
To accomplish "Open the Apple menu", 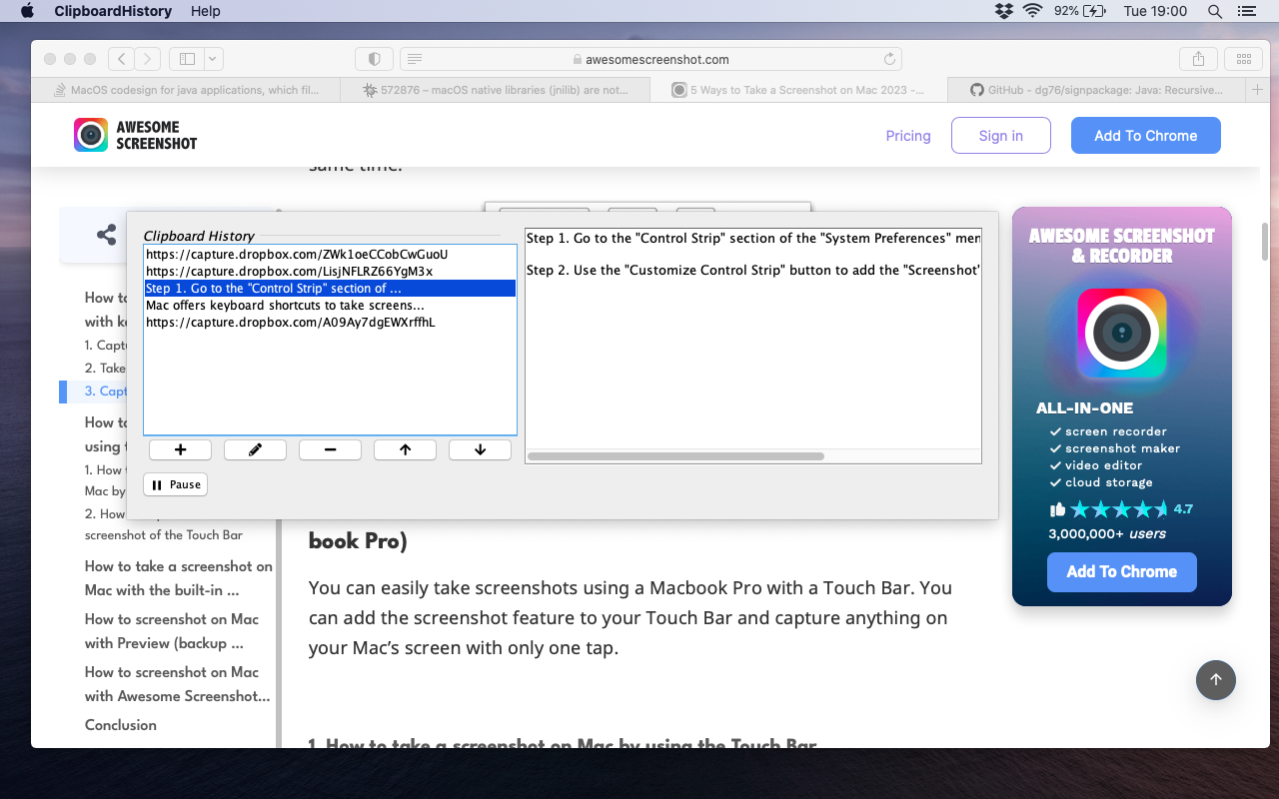I will point(27,11).
